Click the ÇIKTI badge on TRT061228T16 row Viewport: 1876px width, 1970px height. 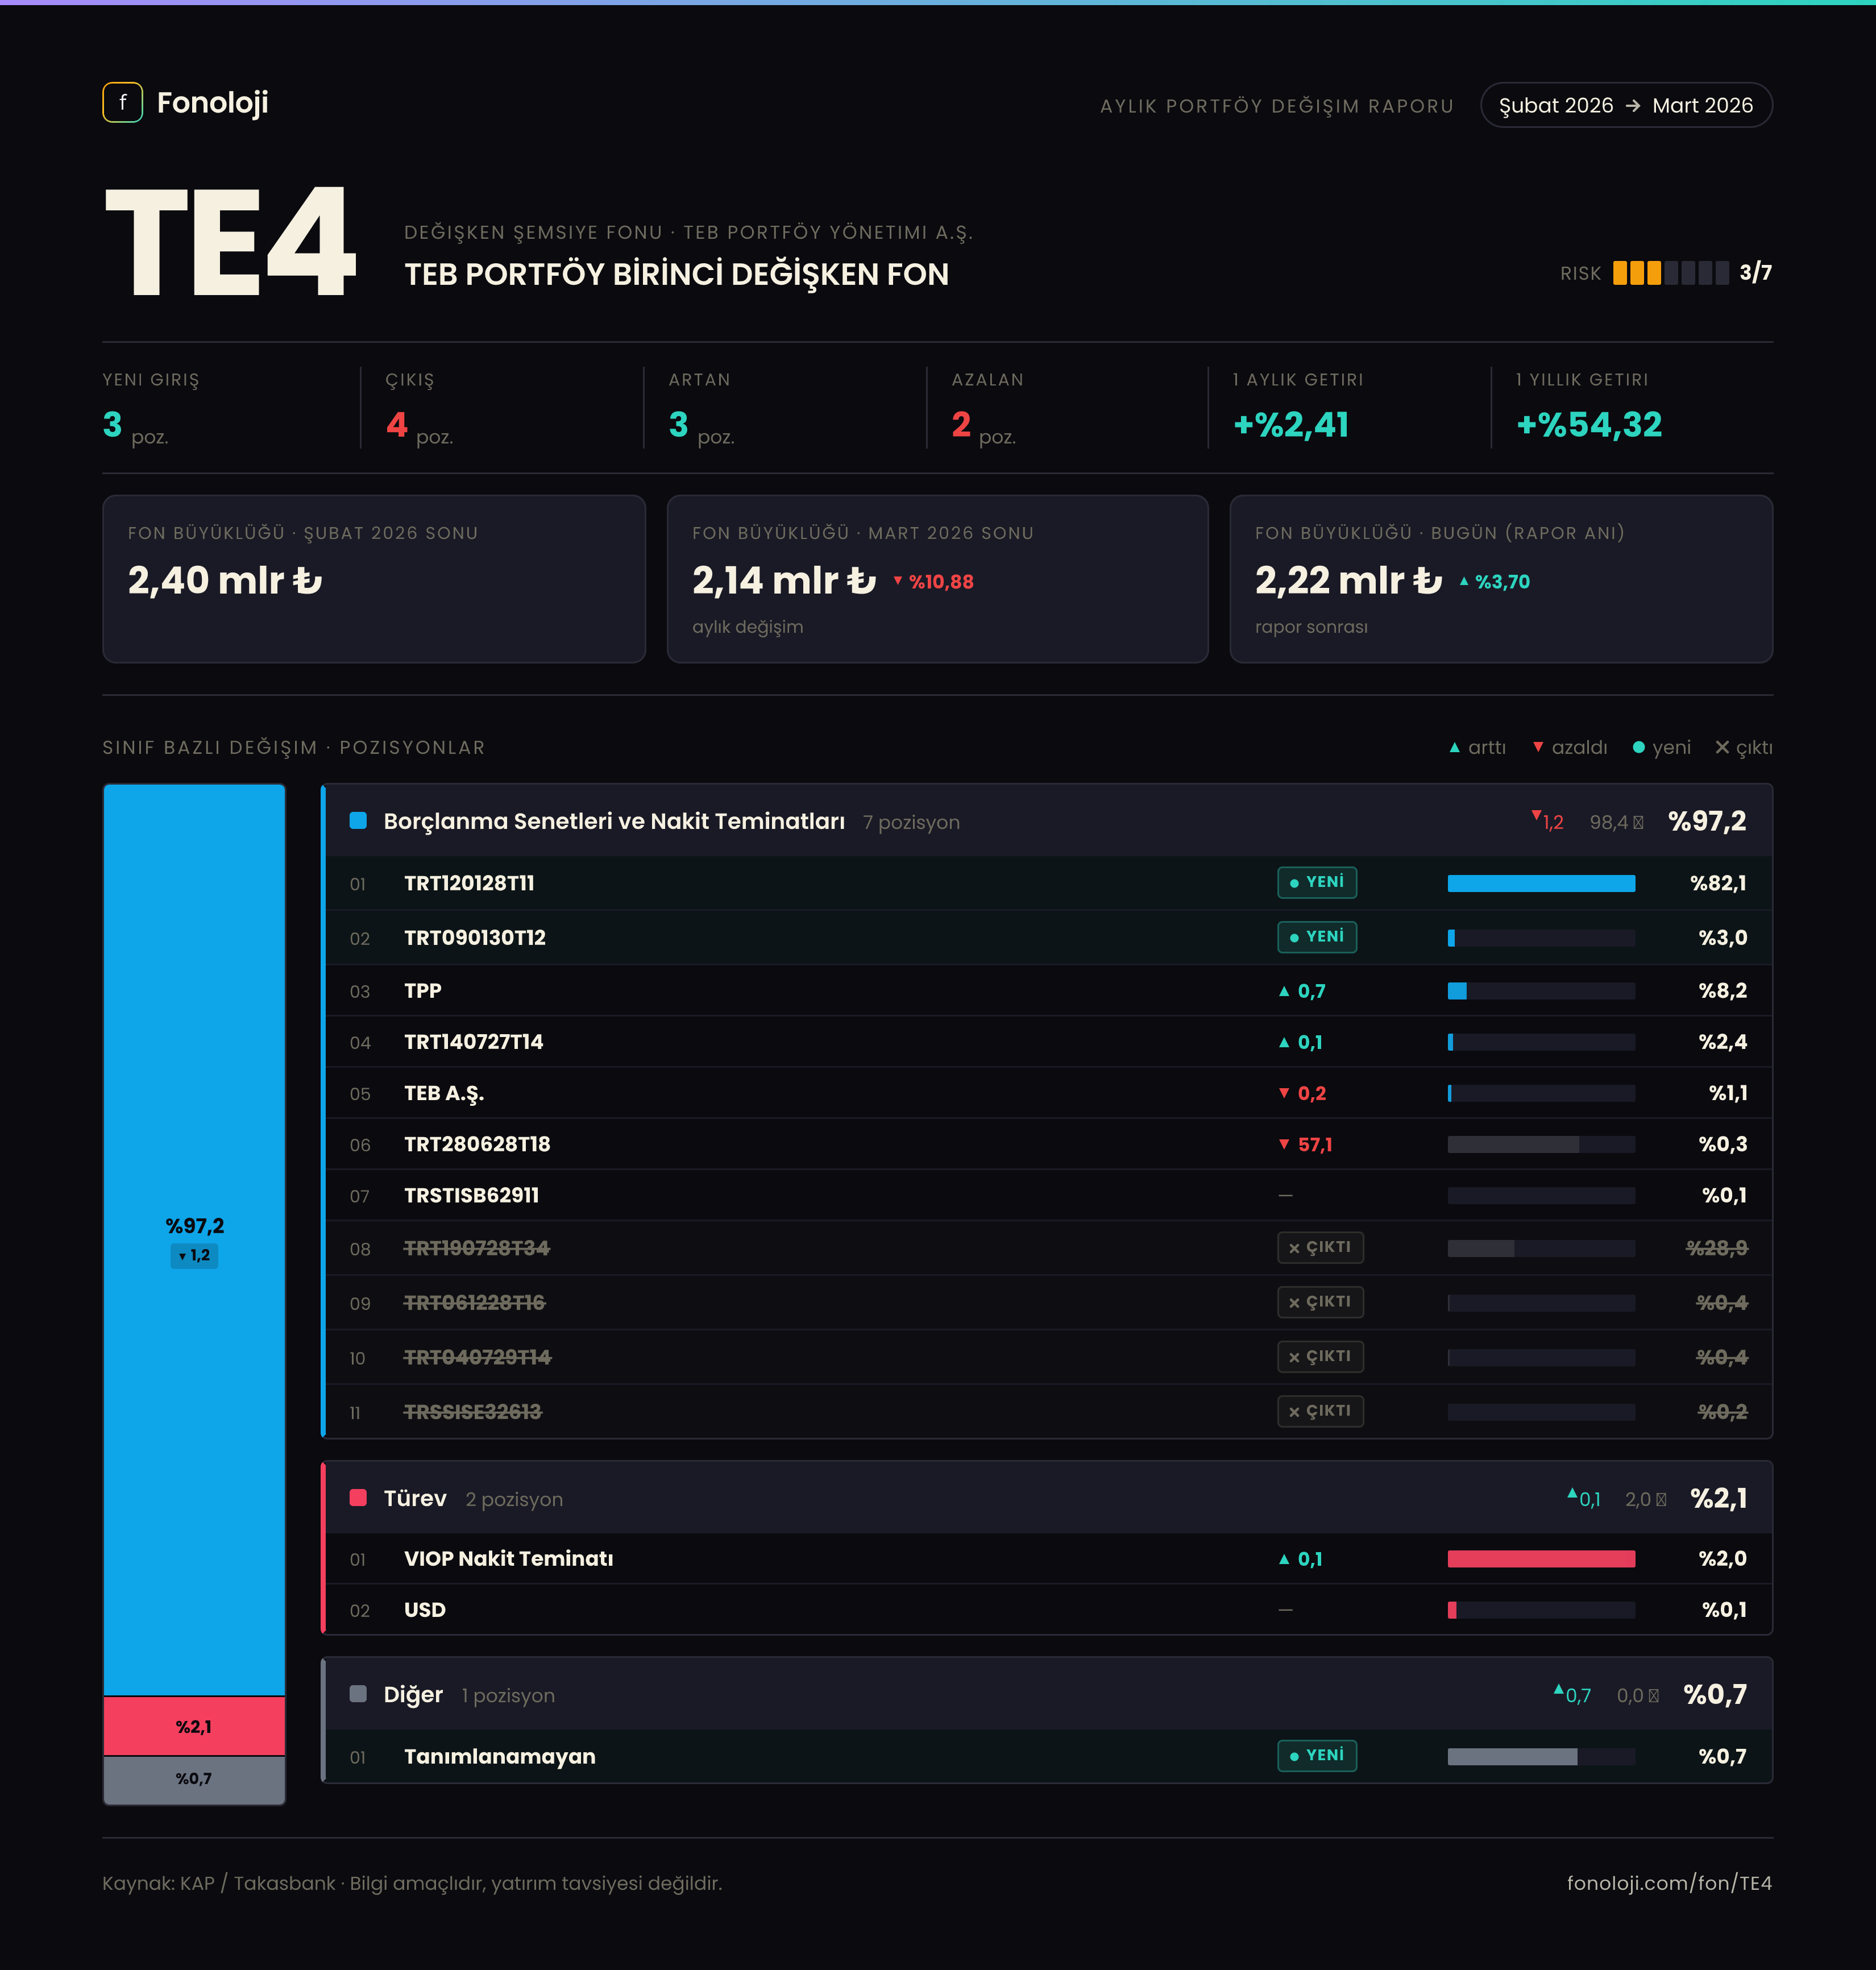point(1320,1302)
